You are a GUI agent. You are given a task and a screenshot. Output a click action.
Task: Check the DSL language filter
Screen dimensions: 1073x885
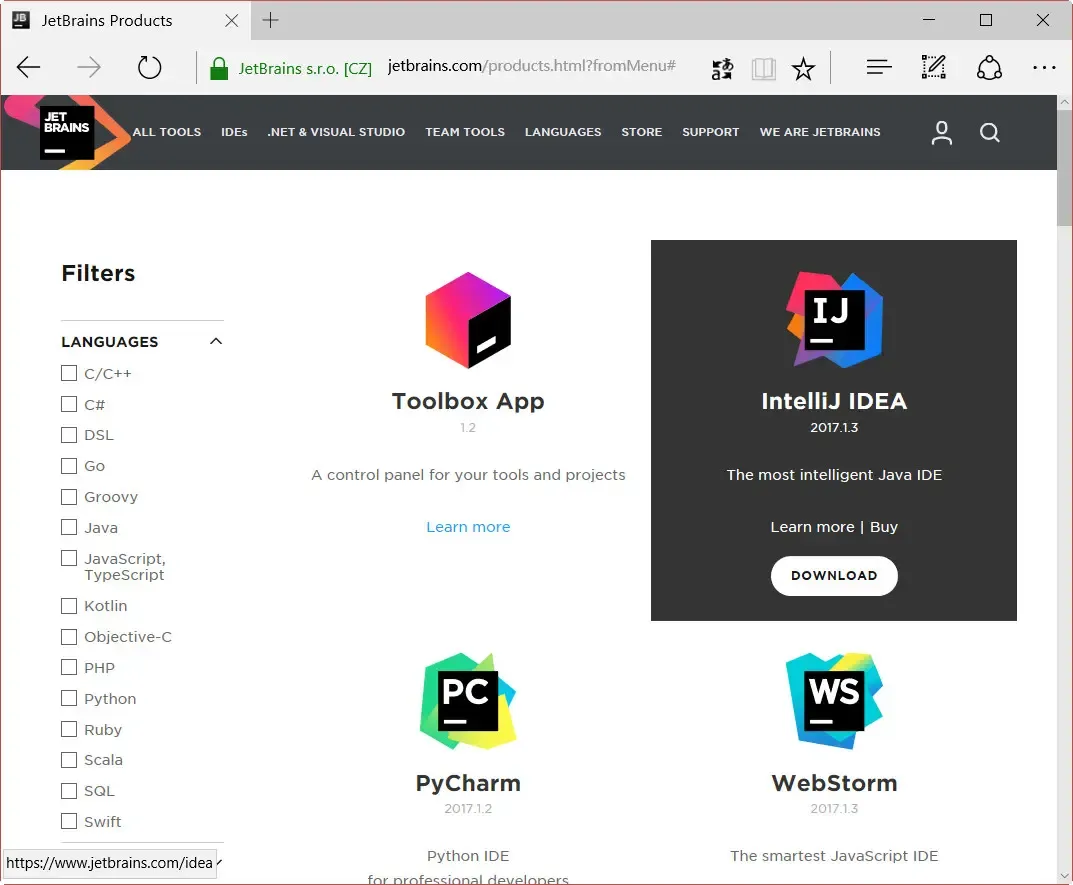[68, 435]
